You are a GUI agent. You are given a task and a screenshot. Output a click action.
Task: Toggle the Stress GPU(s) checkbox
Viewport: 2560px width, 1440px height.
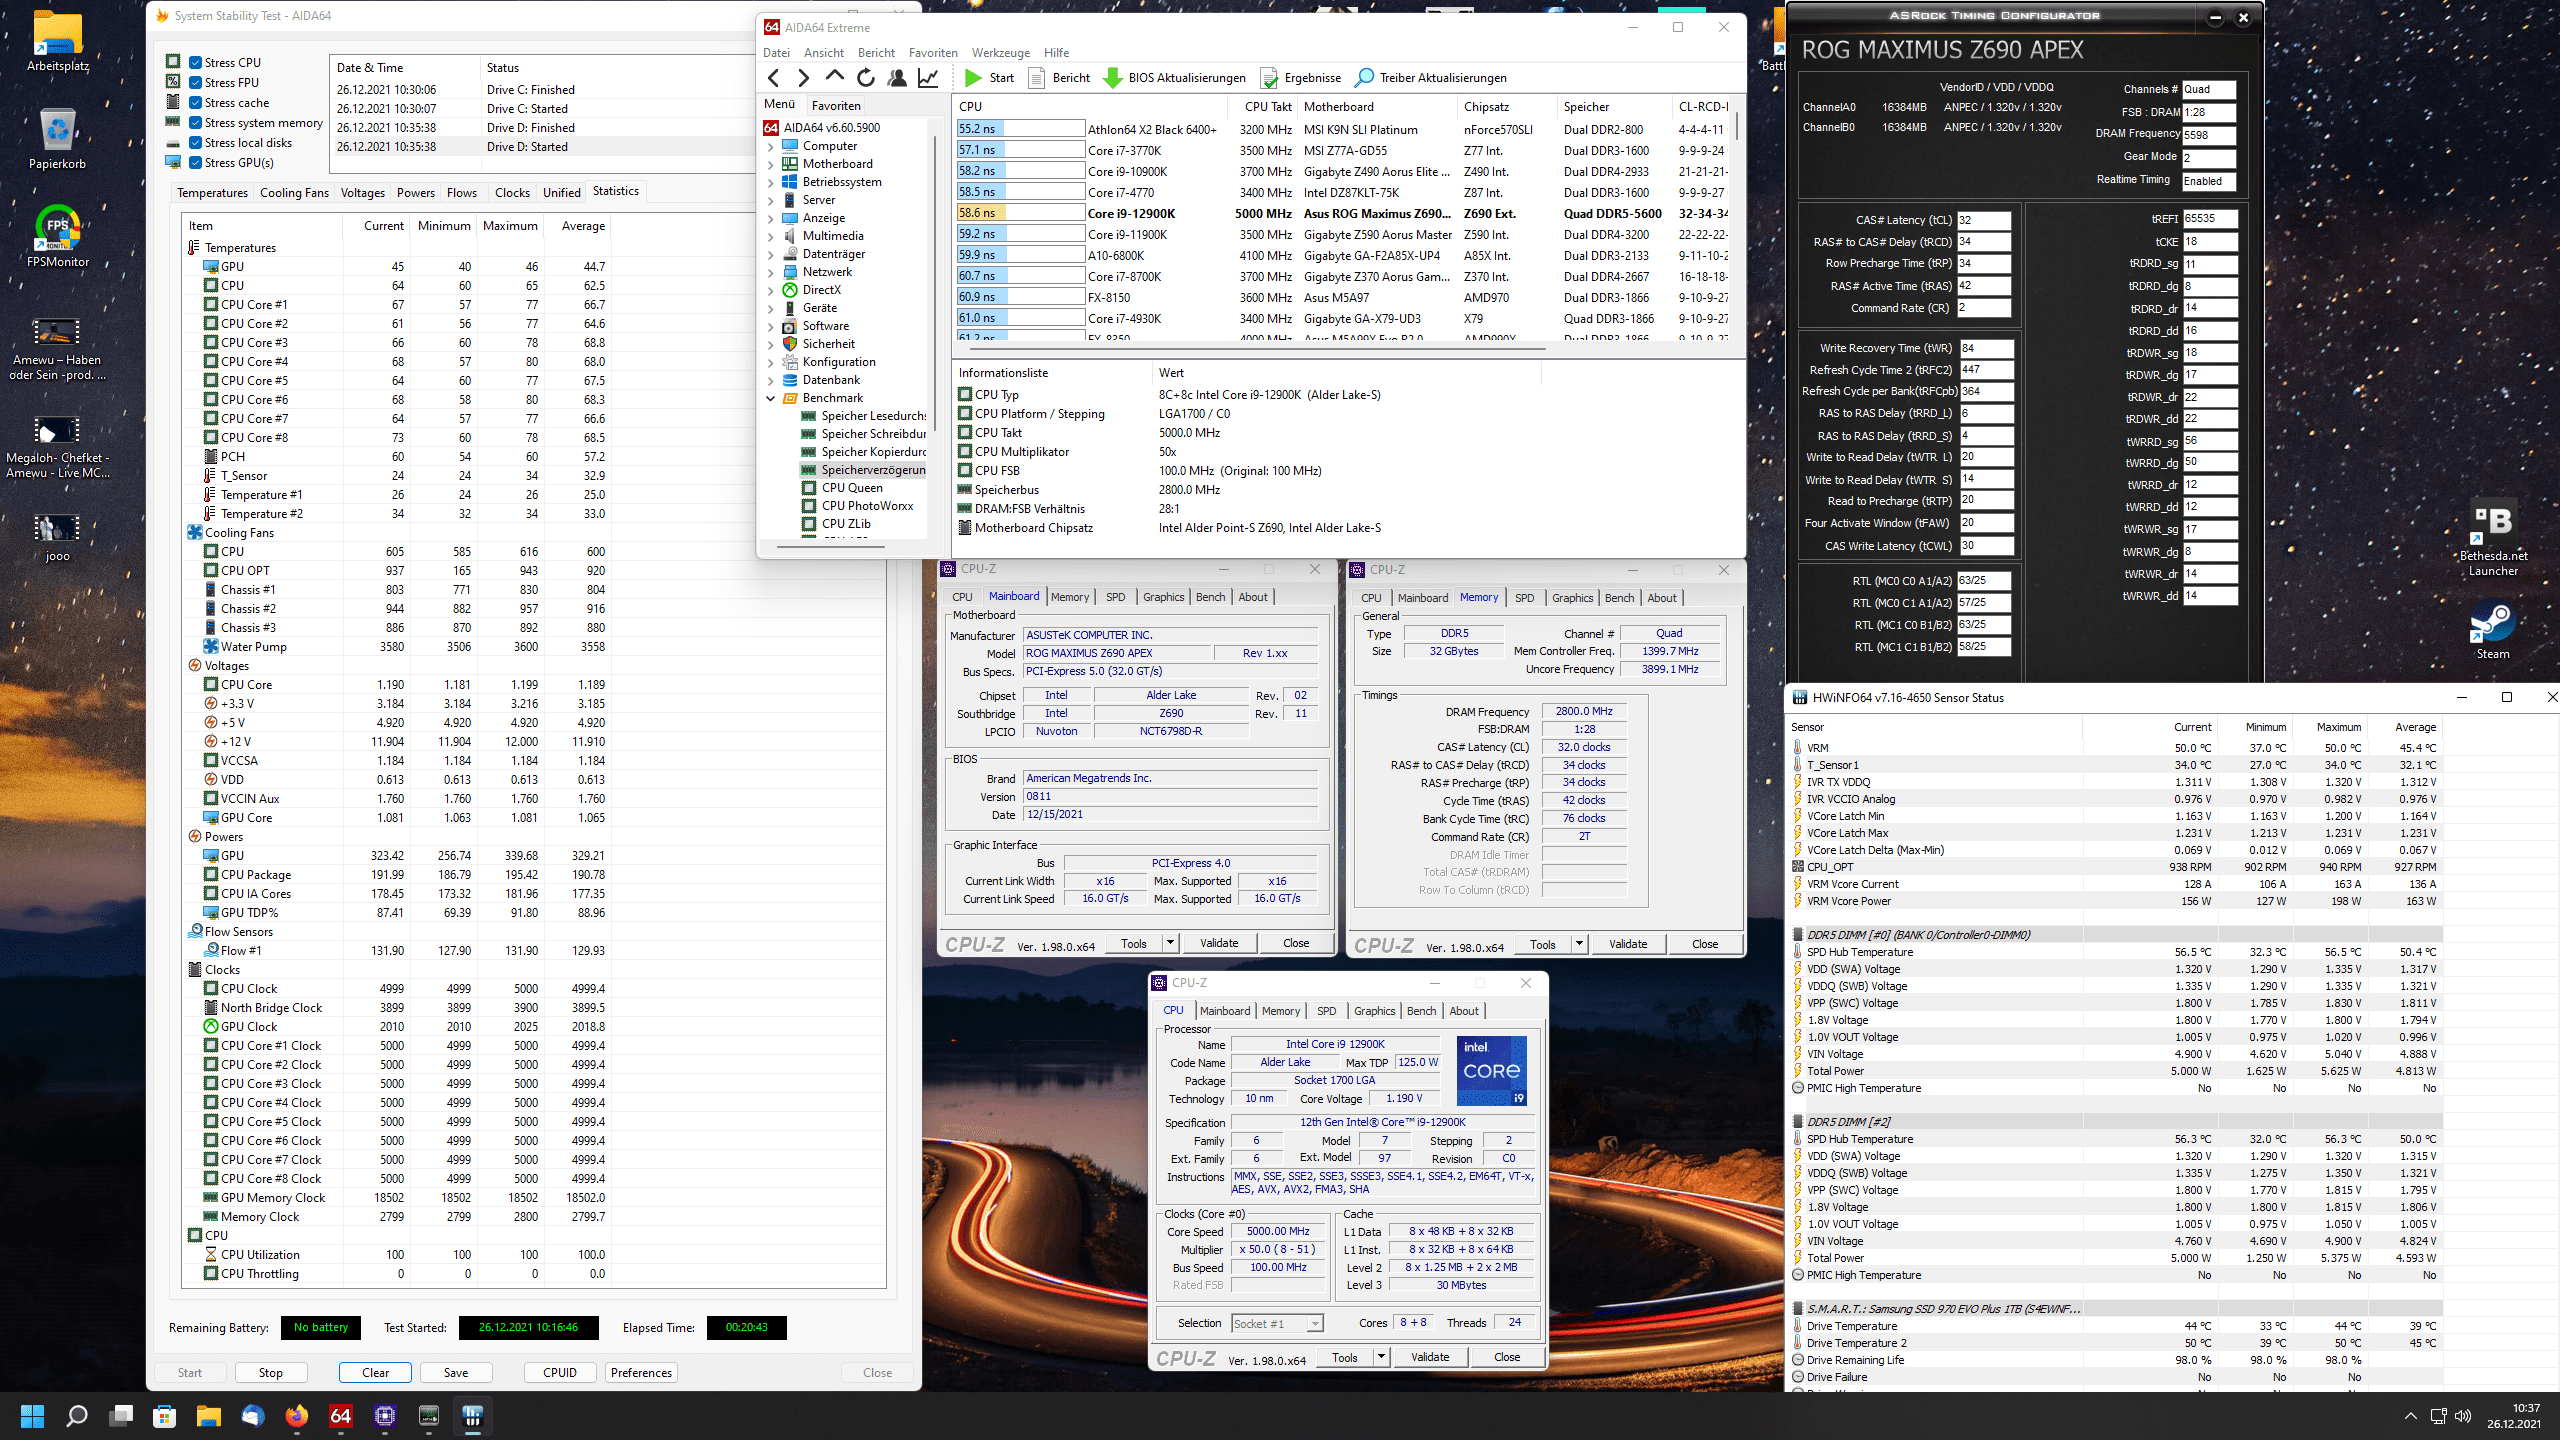[196, 162]
